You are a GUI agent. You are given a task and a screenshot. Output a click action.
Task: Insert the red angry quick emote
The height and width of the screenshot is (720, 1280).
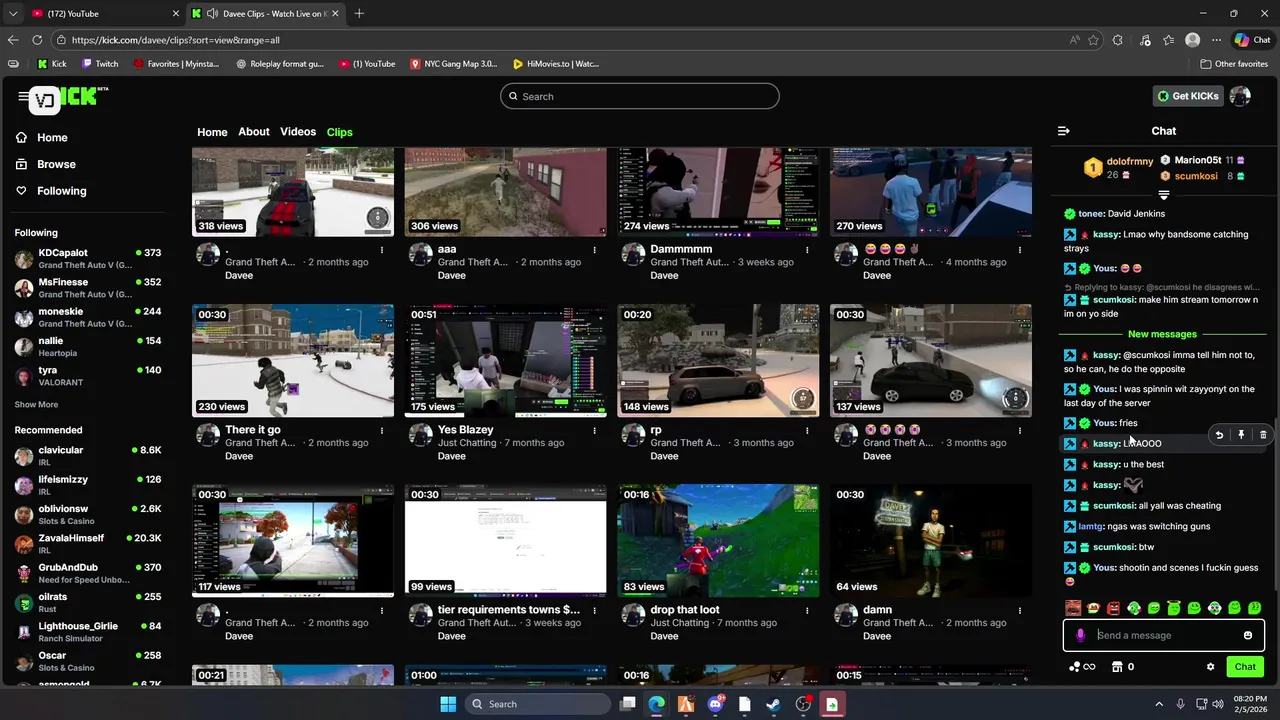pyautogui.click(x=1113, y=608)
